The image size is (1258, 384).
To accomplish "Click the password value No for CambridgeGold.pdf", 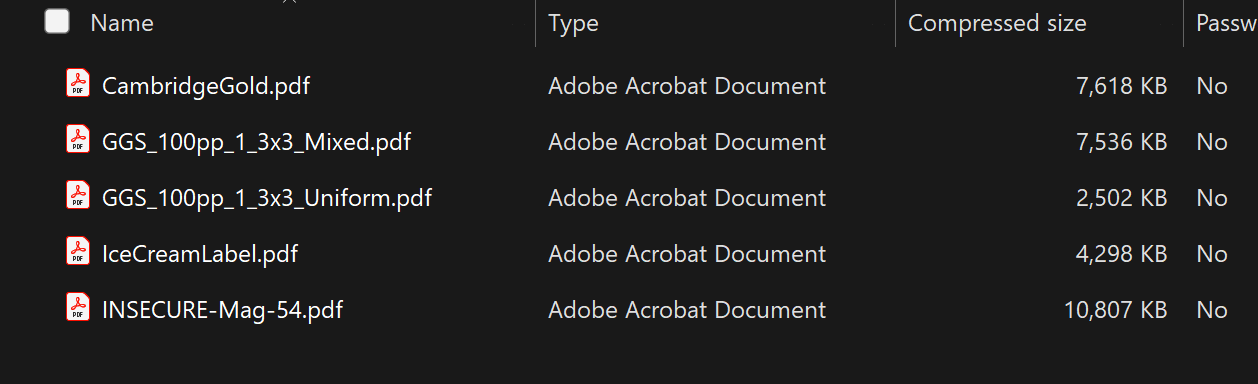I will pos(1211,86).
